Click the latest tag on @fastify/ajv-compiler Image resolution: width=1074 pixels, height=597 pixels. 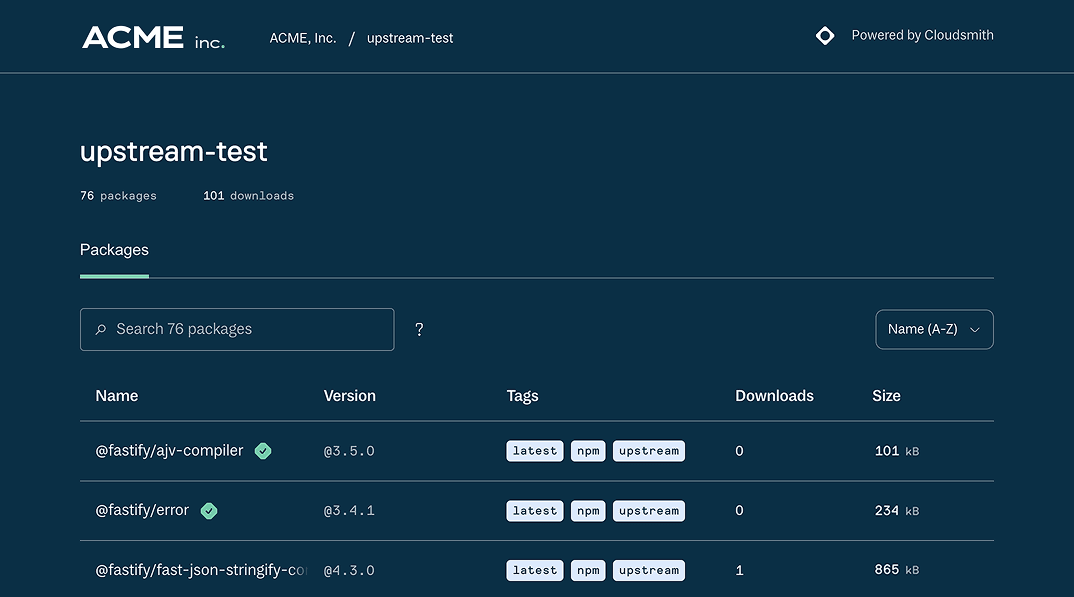coord(535,451)
